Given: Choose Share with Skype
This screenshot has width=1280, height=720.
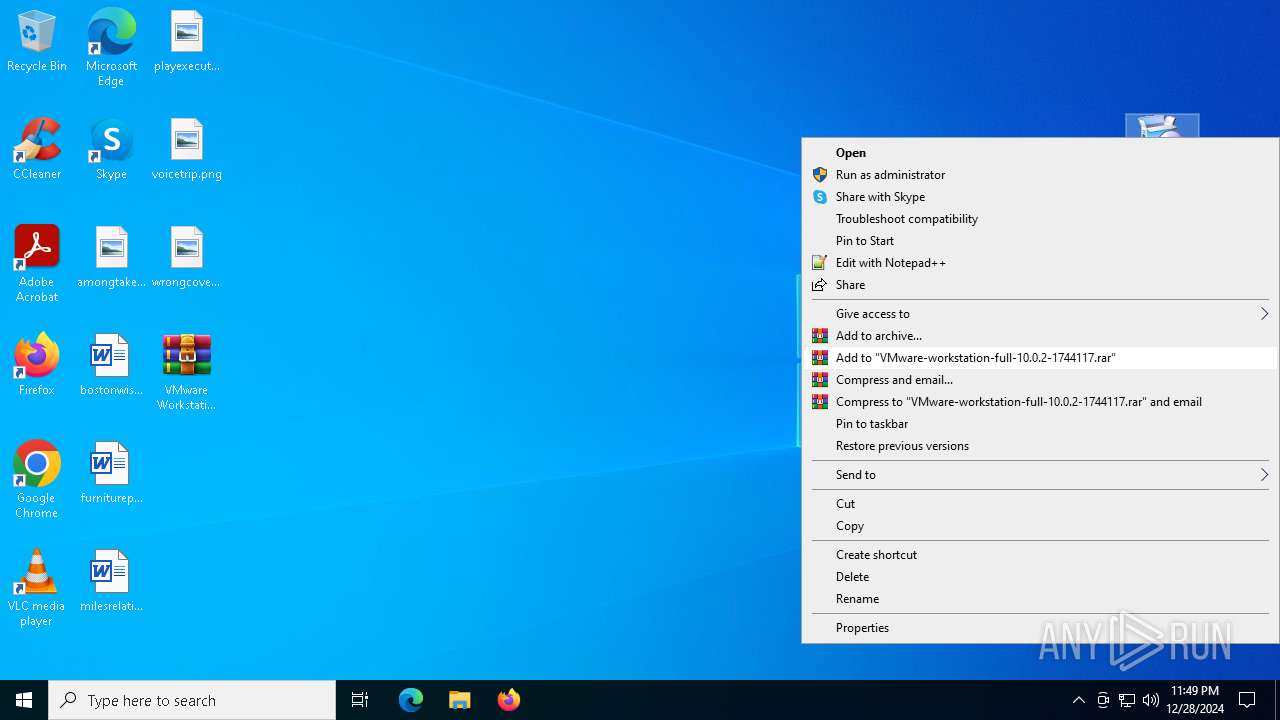Looking at the screenshot, I should 1040,197.
